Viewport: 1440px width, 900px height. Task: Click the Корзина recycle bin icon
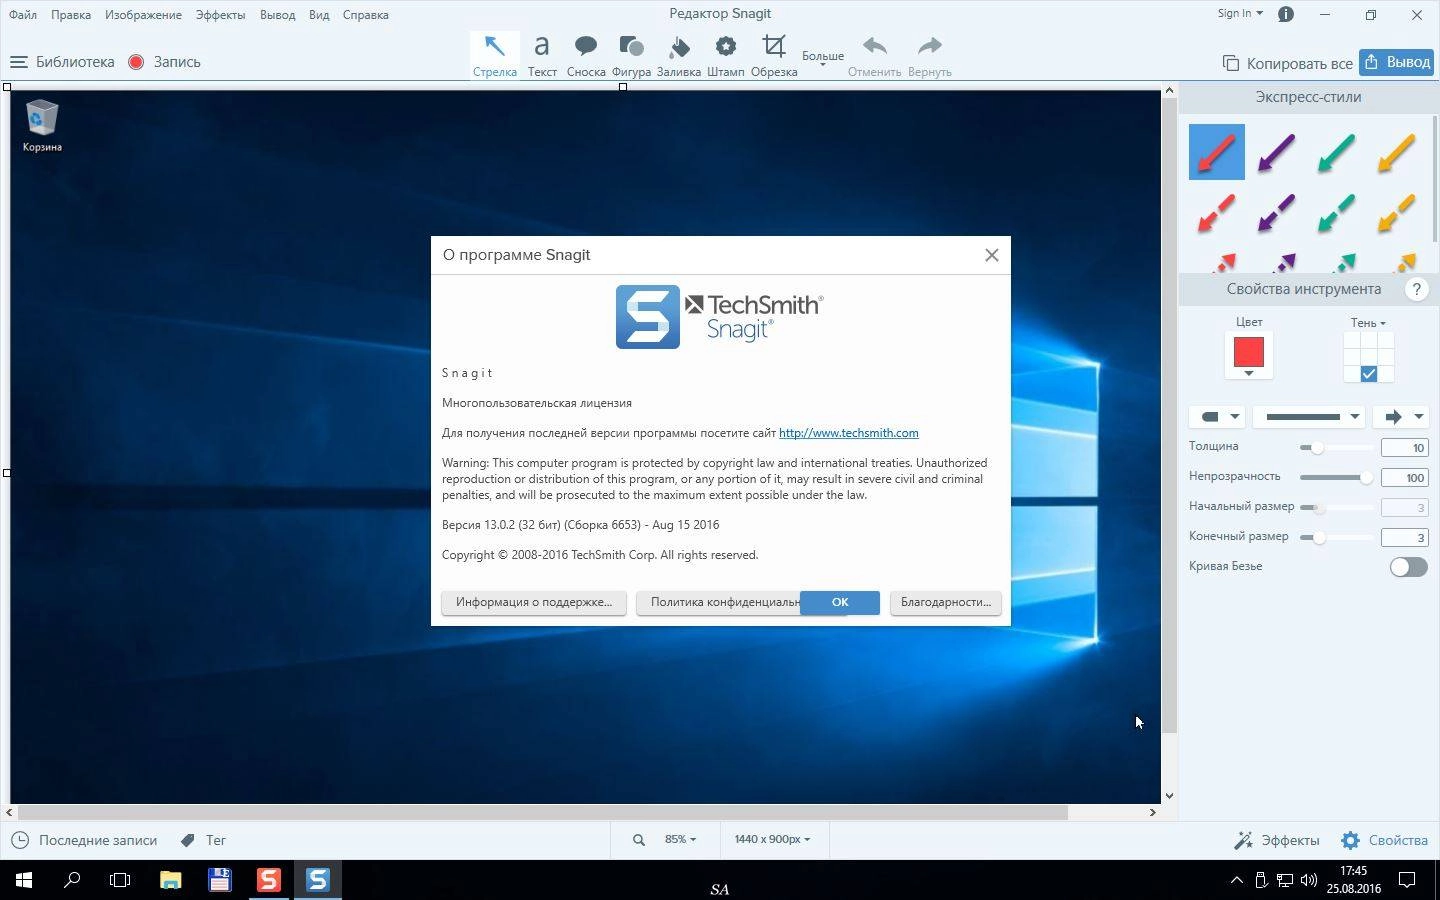pos(42,125)
